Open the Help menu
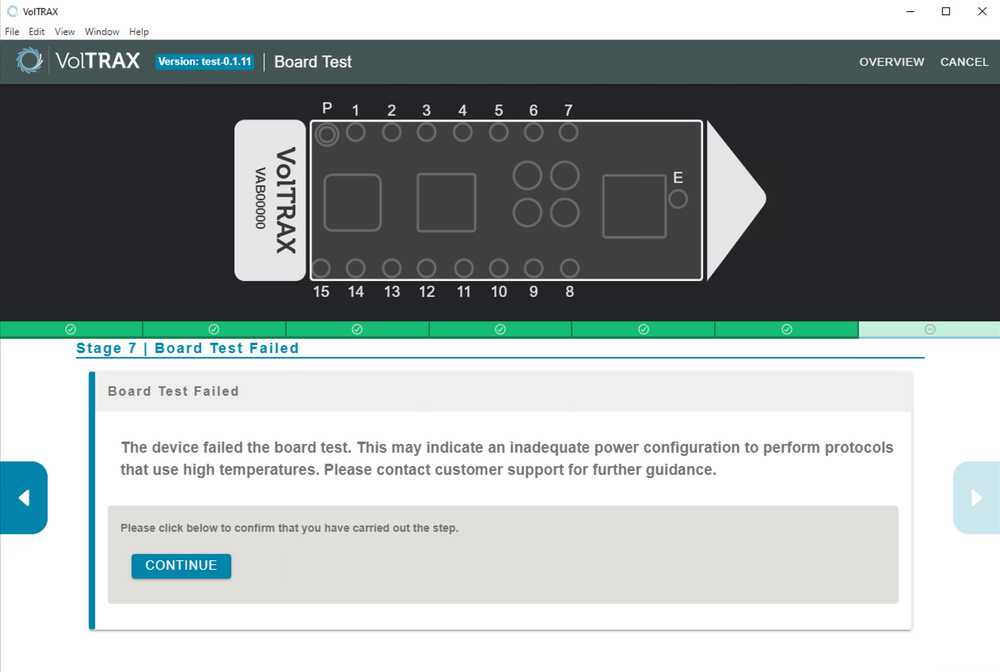 click(x=138, y=31)
